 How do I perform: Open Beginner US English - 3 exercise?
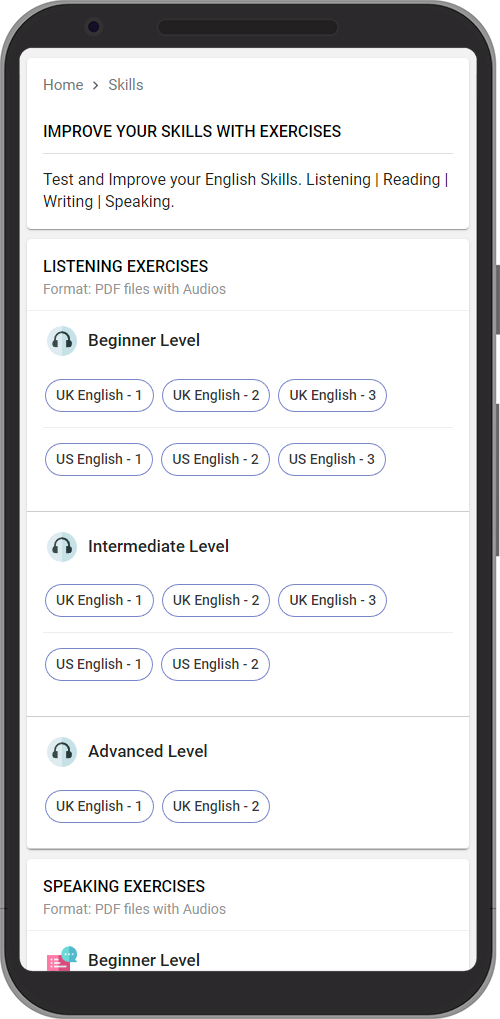pyautogui.click(x=332, y=459)
